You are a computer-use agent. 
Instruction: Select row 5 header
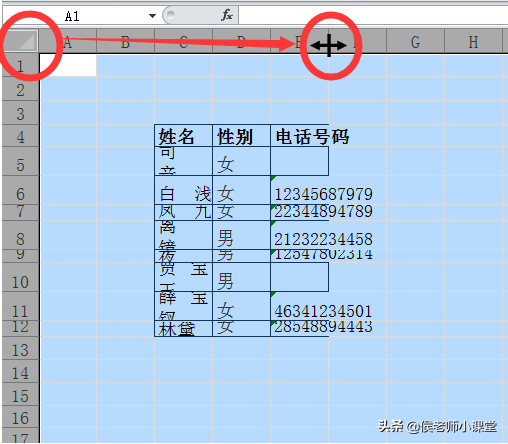(21, 161)
